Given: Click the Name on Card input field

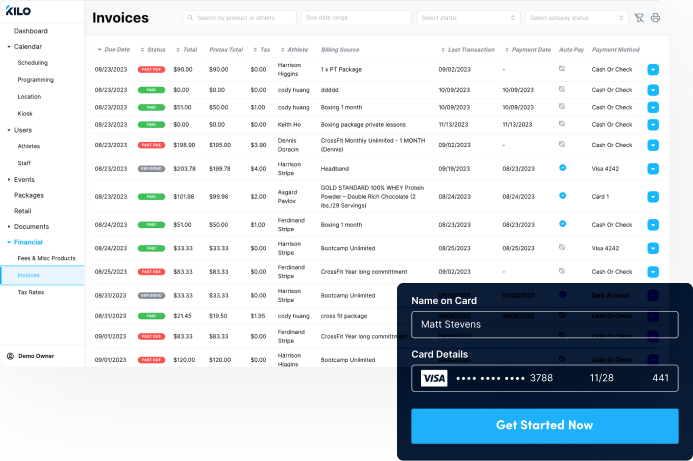Looking at the screenshot, I should point(544,324).
